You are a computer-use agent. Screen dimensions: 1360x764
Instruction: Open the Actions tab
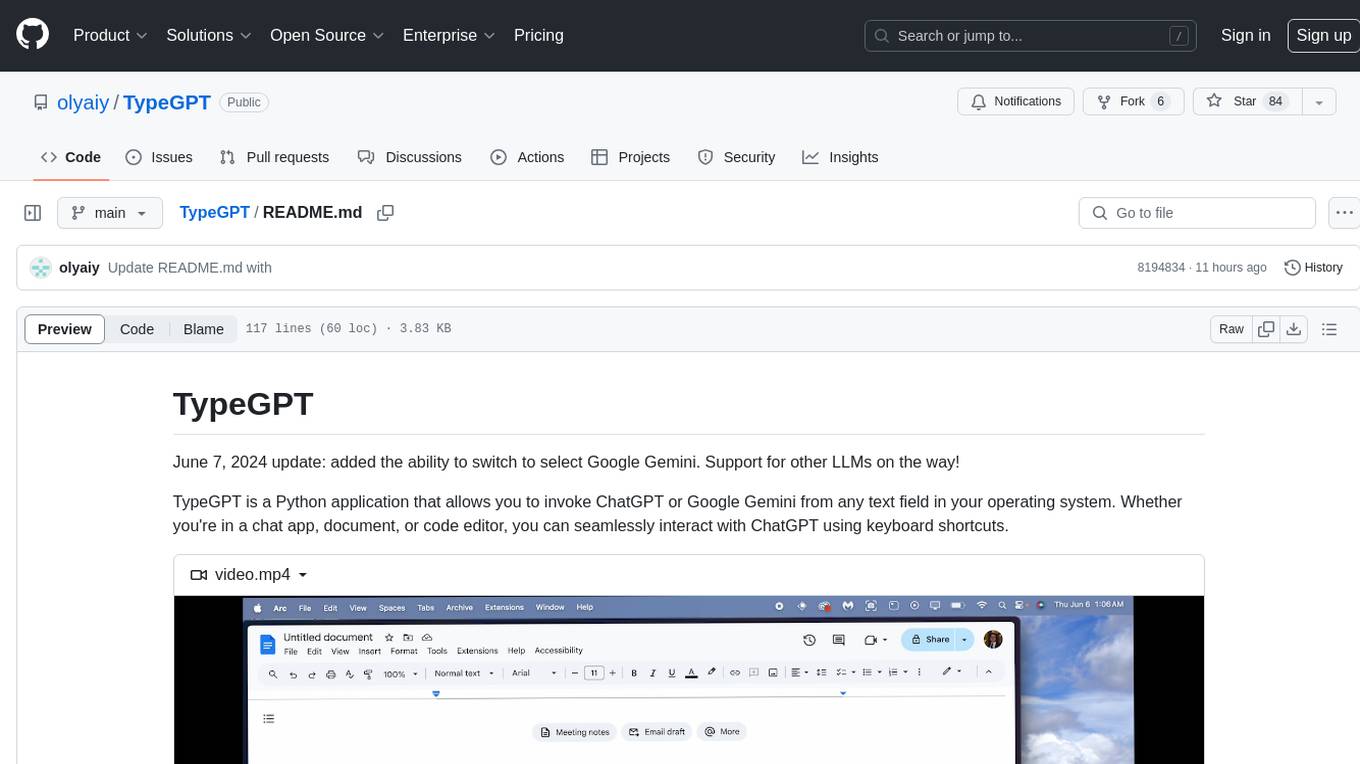pos(527,157)
